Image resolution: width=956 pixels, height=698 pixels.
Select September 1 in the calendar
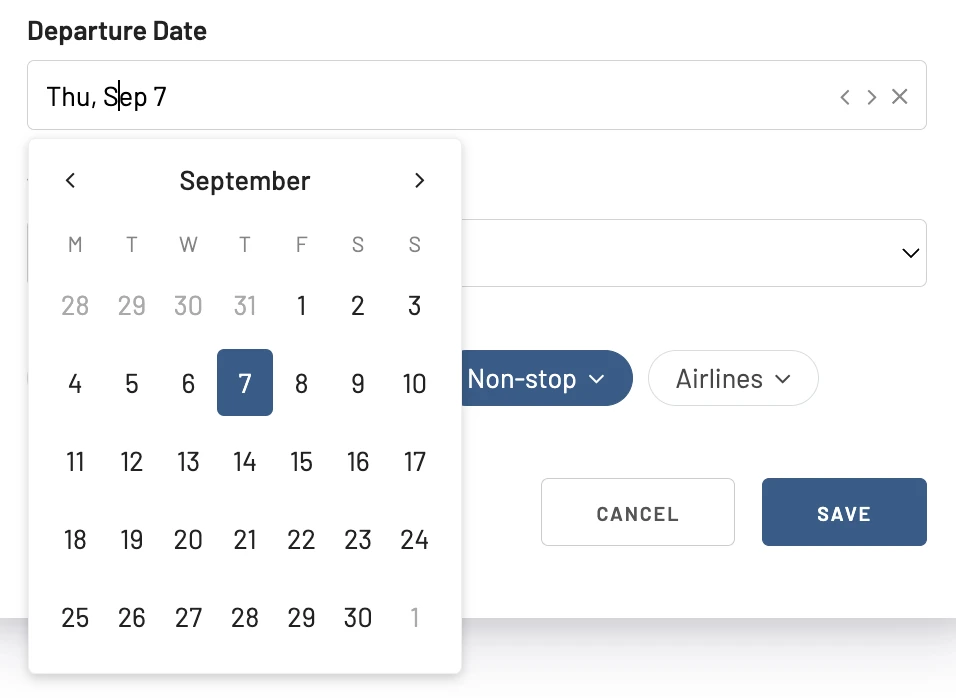pos(301,305)
